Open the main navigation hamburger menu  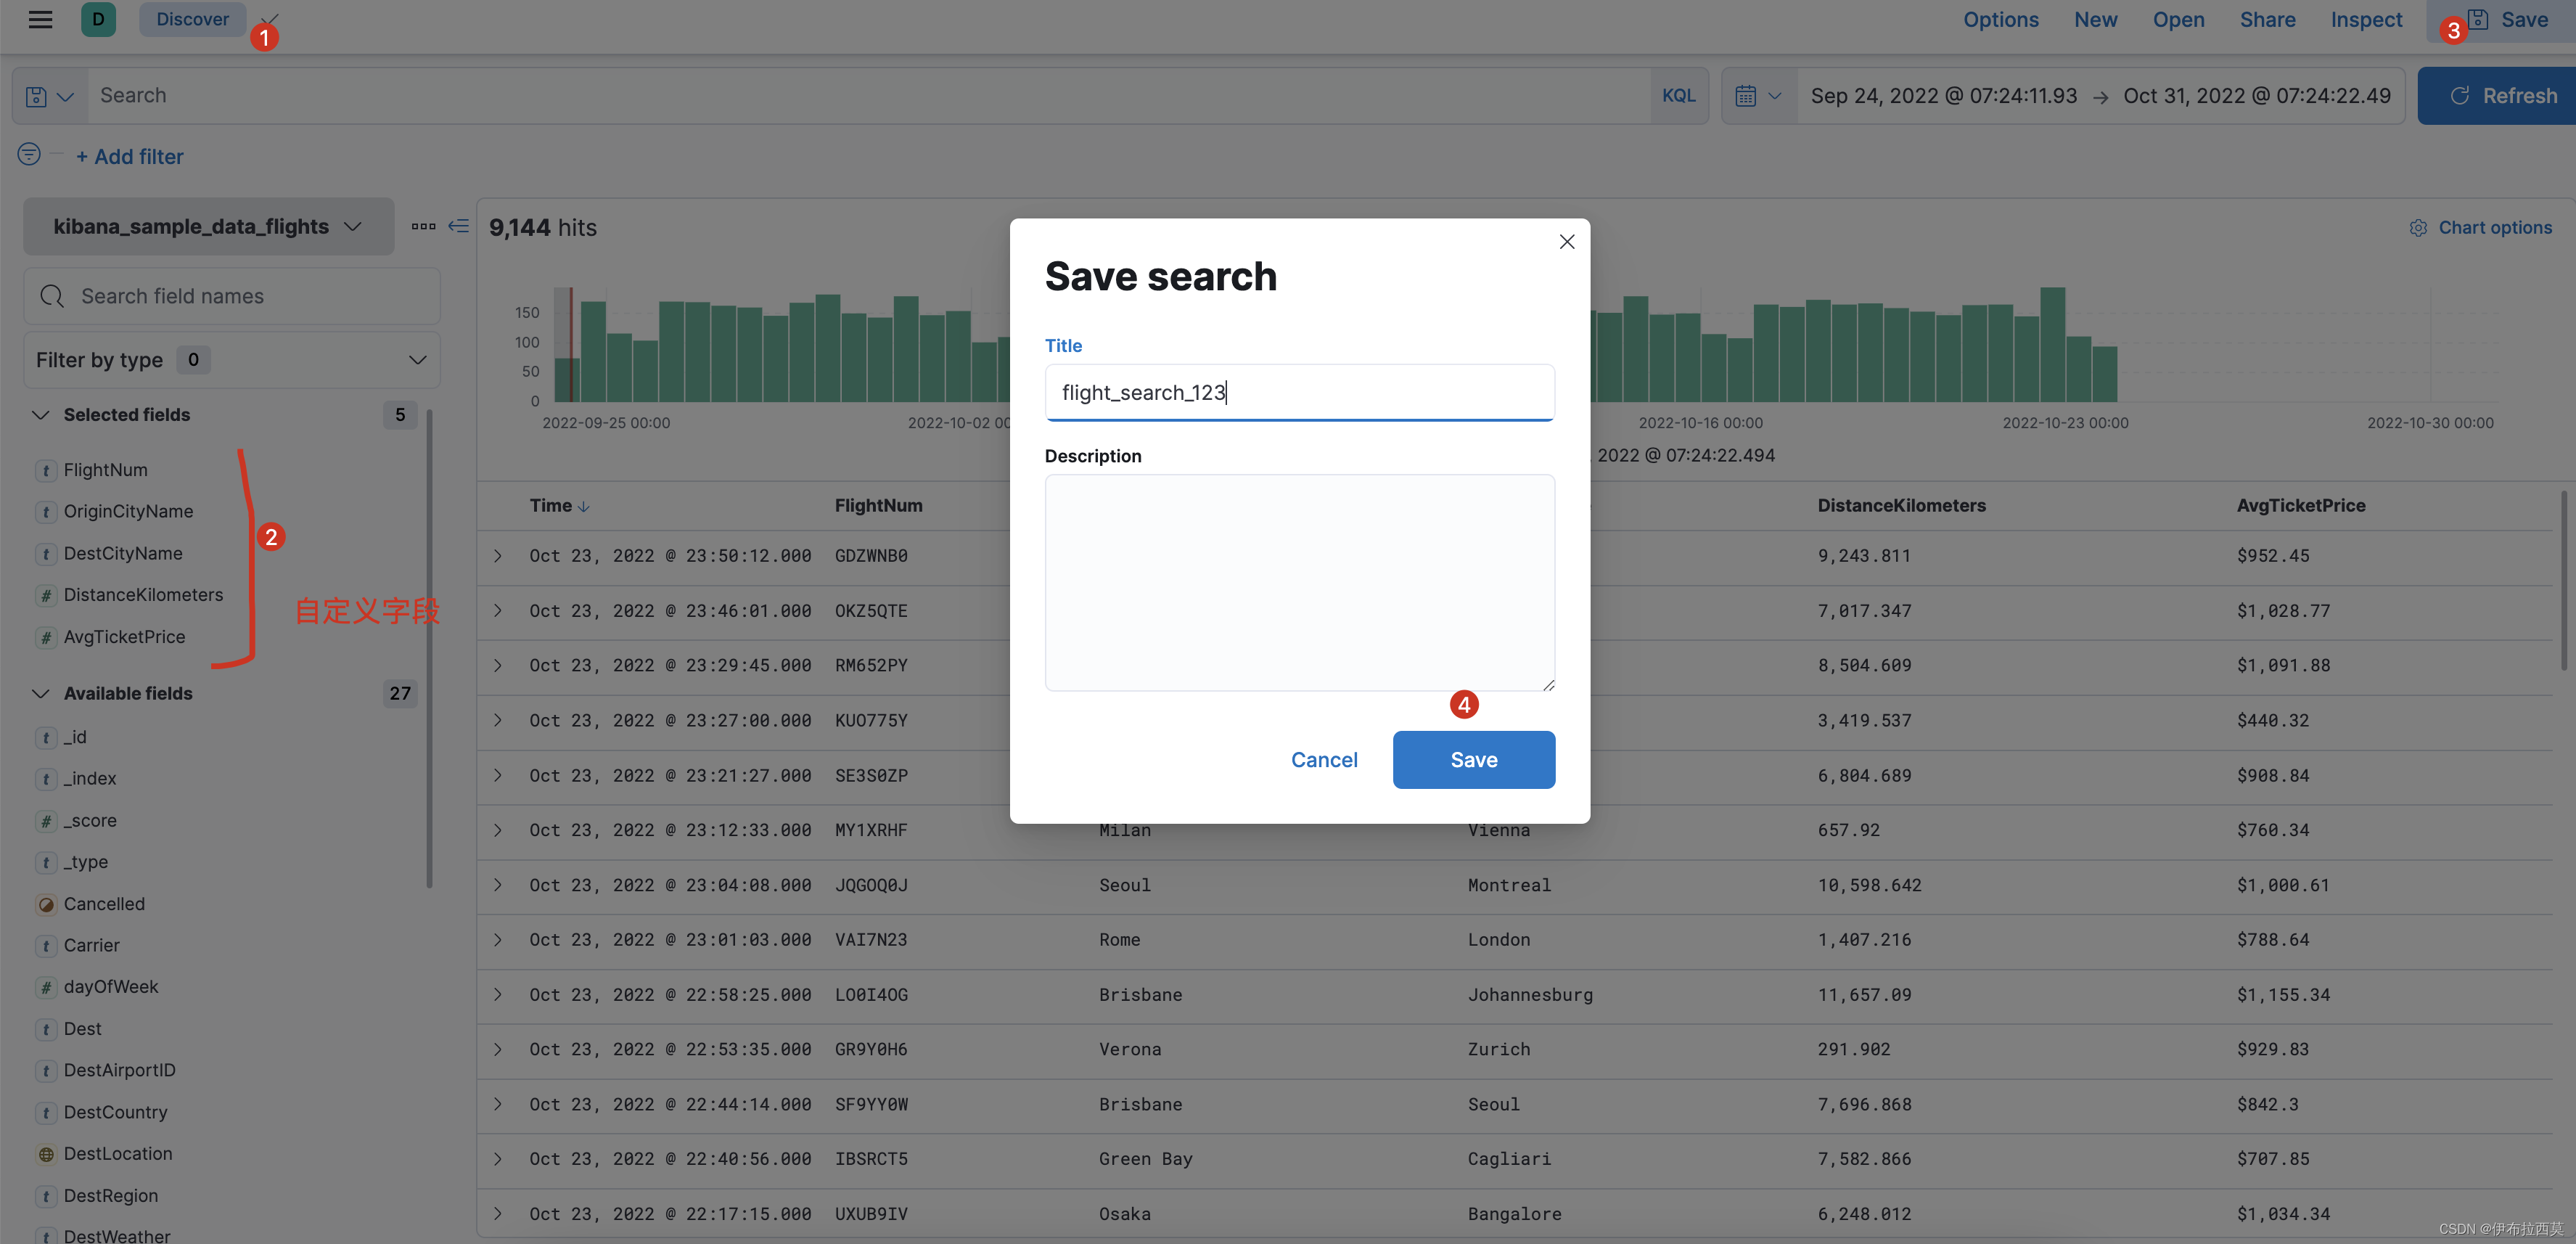pos(40,19)
